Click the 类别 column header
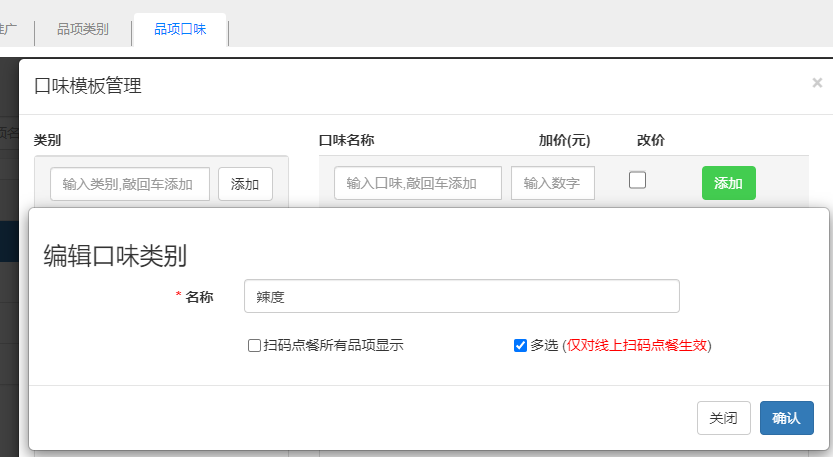 coord(48,141)
